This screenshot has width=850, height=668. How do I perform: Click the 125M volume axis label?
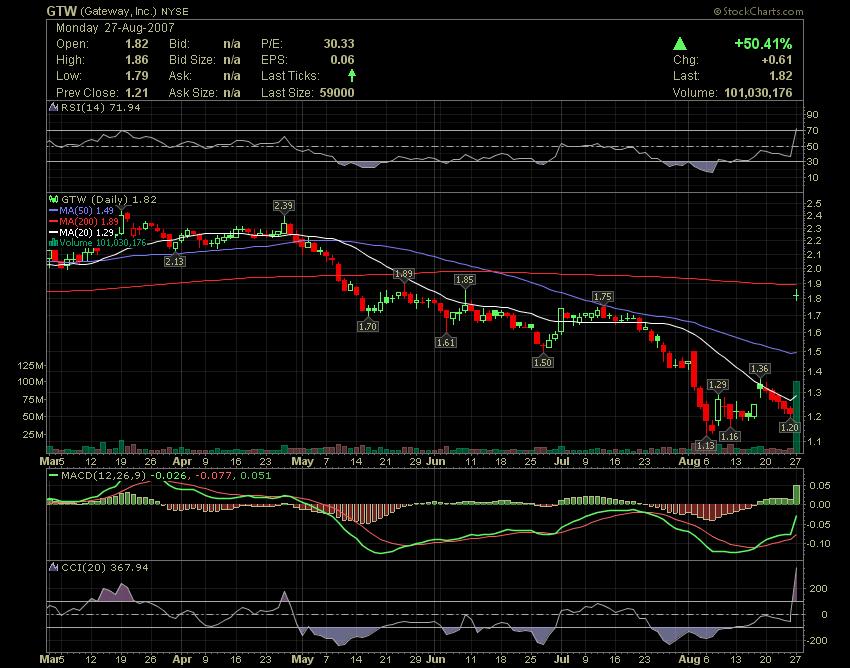pyautogui.click(x=30, y=366)
